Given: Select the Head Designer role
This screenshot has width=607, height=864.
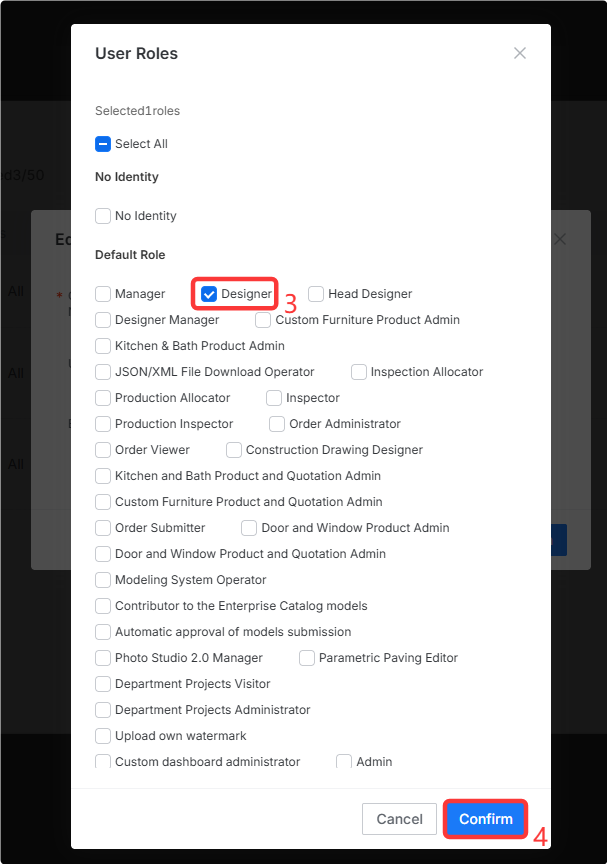Looking at the screenshot, I should 316,294.
